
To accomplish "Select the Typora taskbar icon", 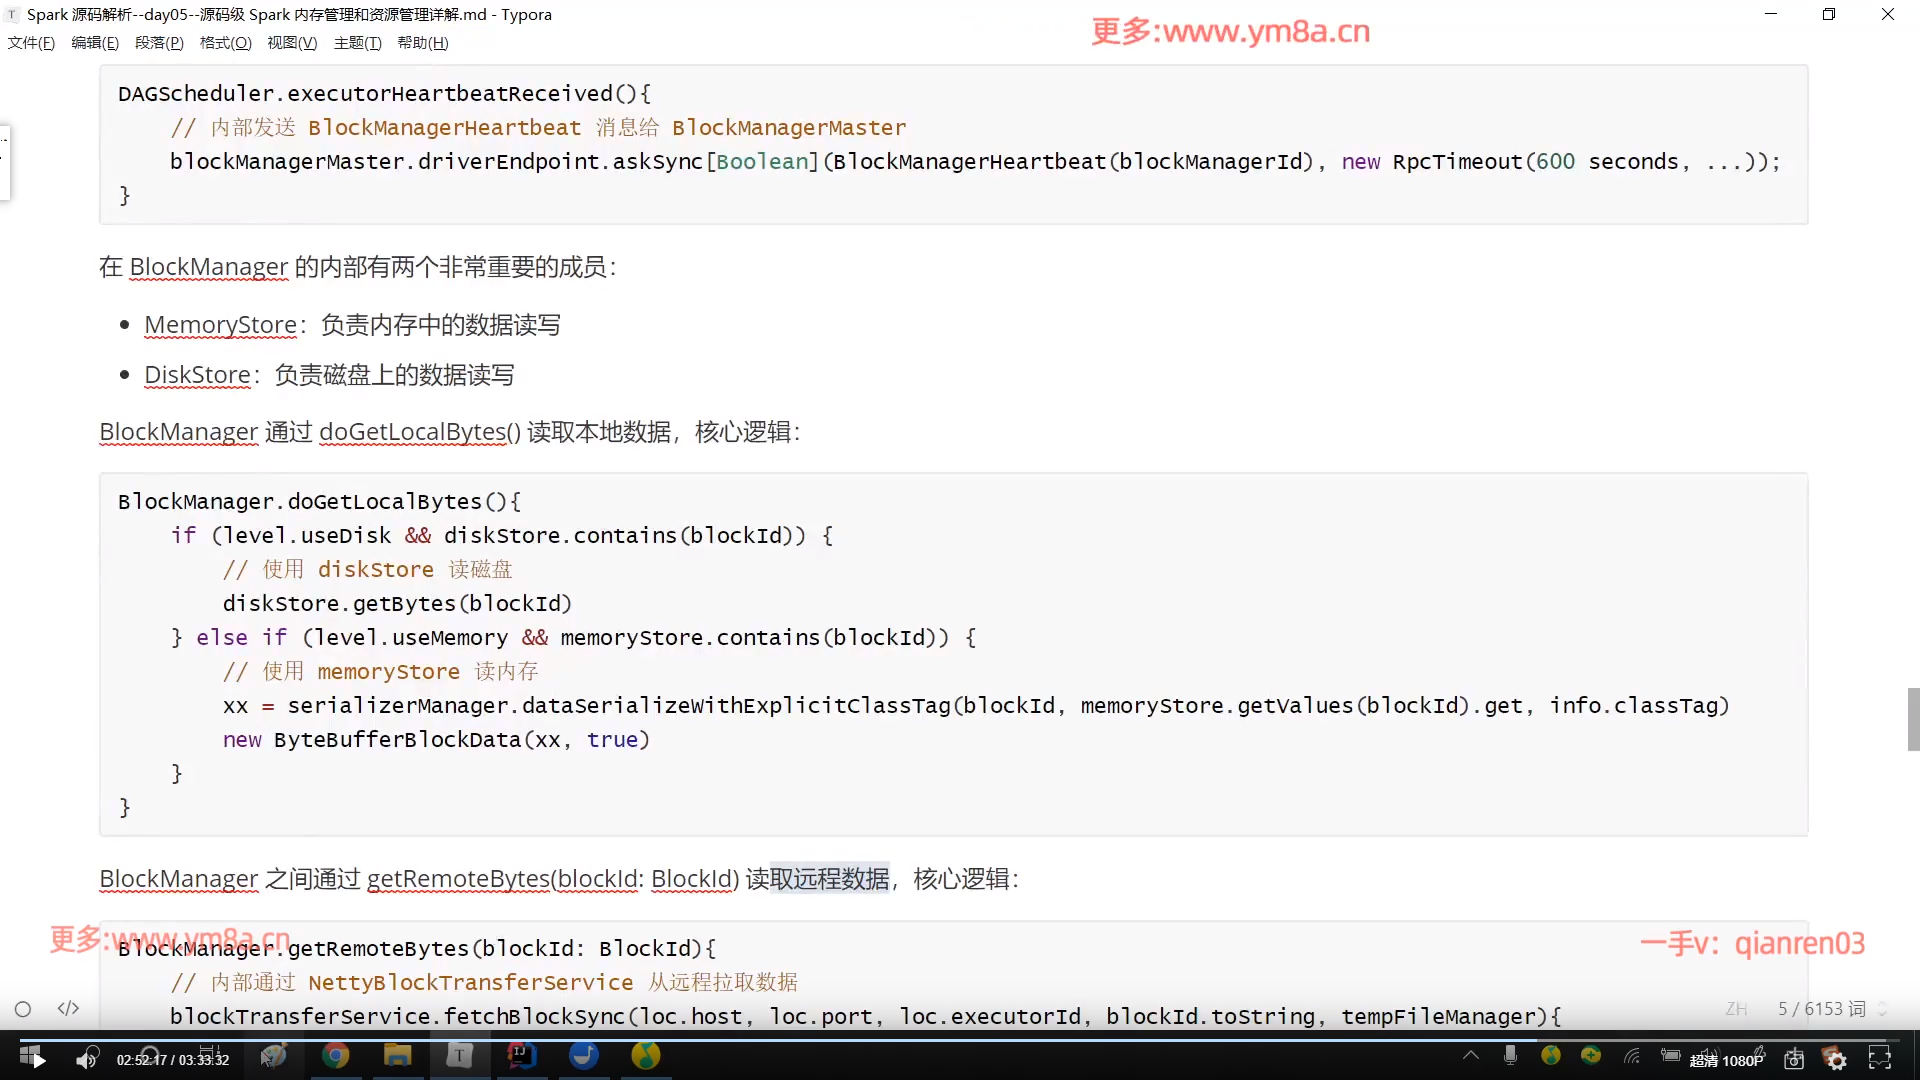I will (459, 1056).
